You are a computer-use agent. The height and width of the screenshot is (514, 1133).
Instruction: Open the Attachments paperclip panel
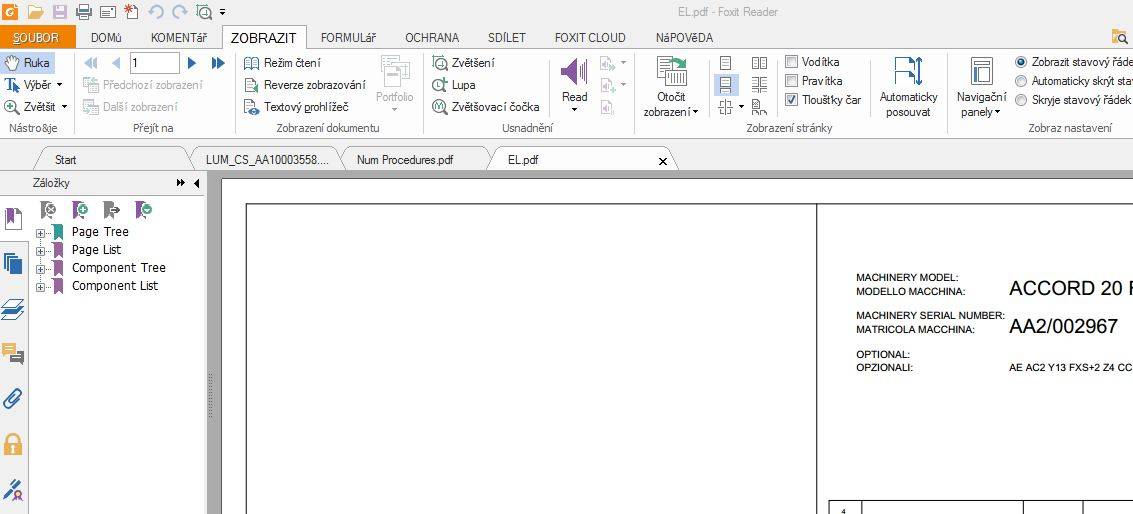coord(13,398)
